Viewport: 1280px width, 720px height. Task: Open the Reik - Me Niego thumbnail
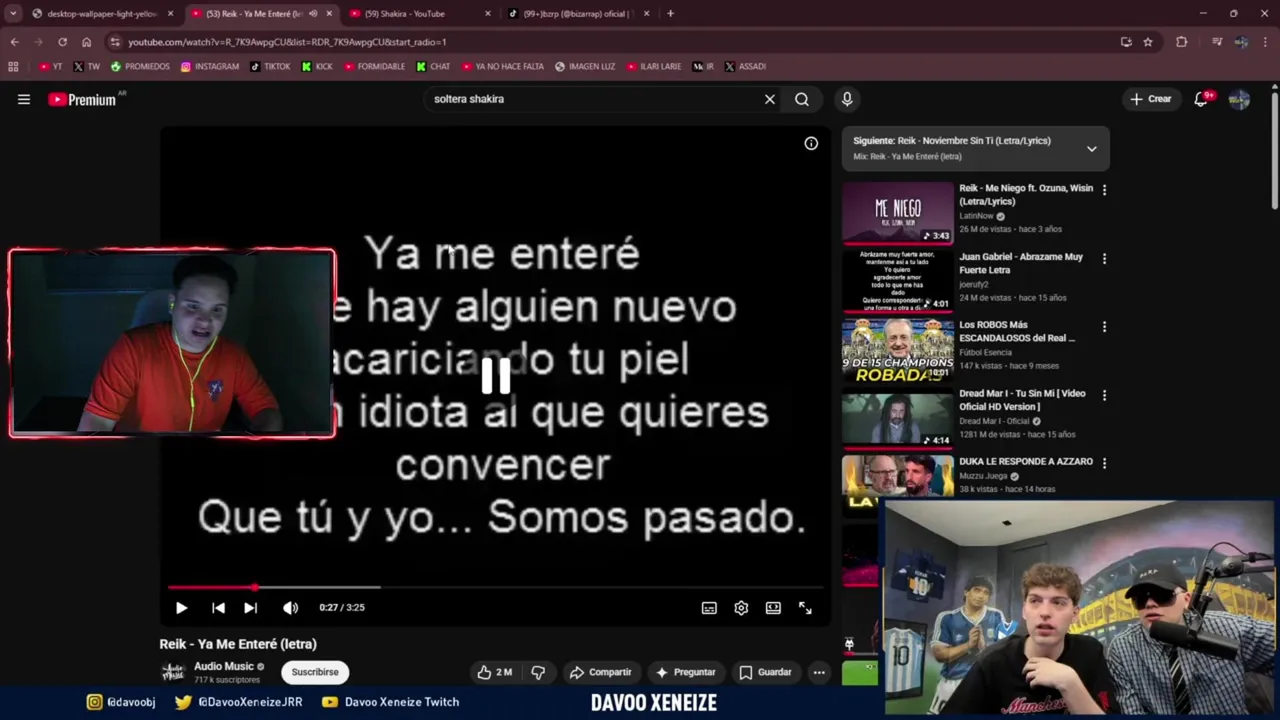tap(898, 213)
